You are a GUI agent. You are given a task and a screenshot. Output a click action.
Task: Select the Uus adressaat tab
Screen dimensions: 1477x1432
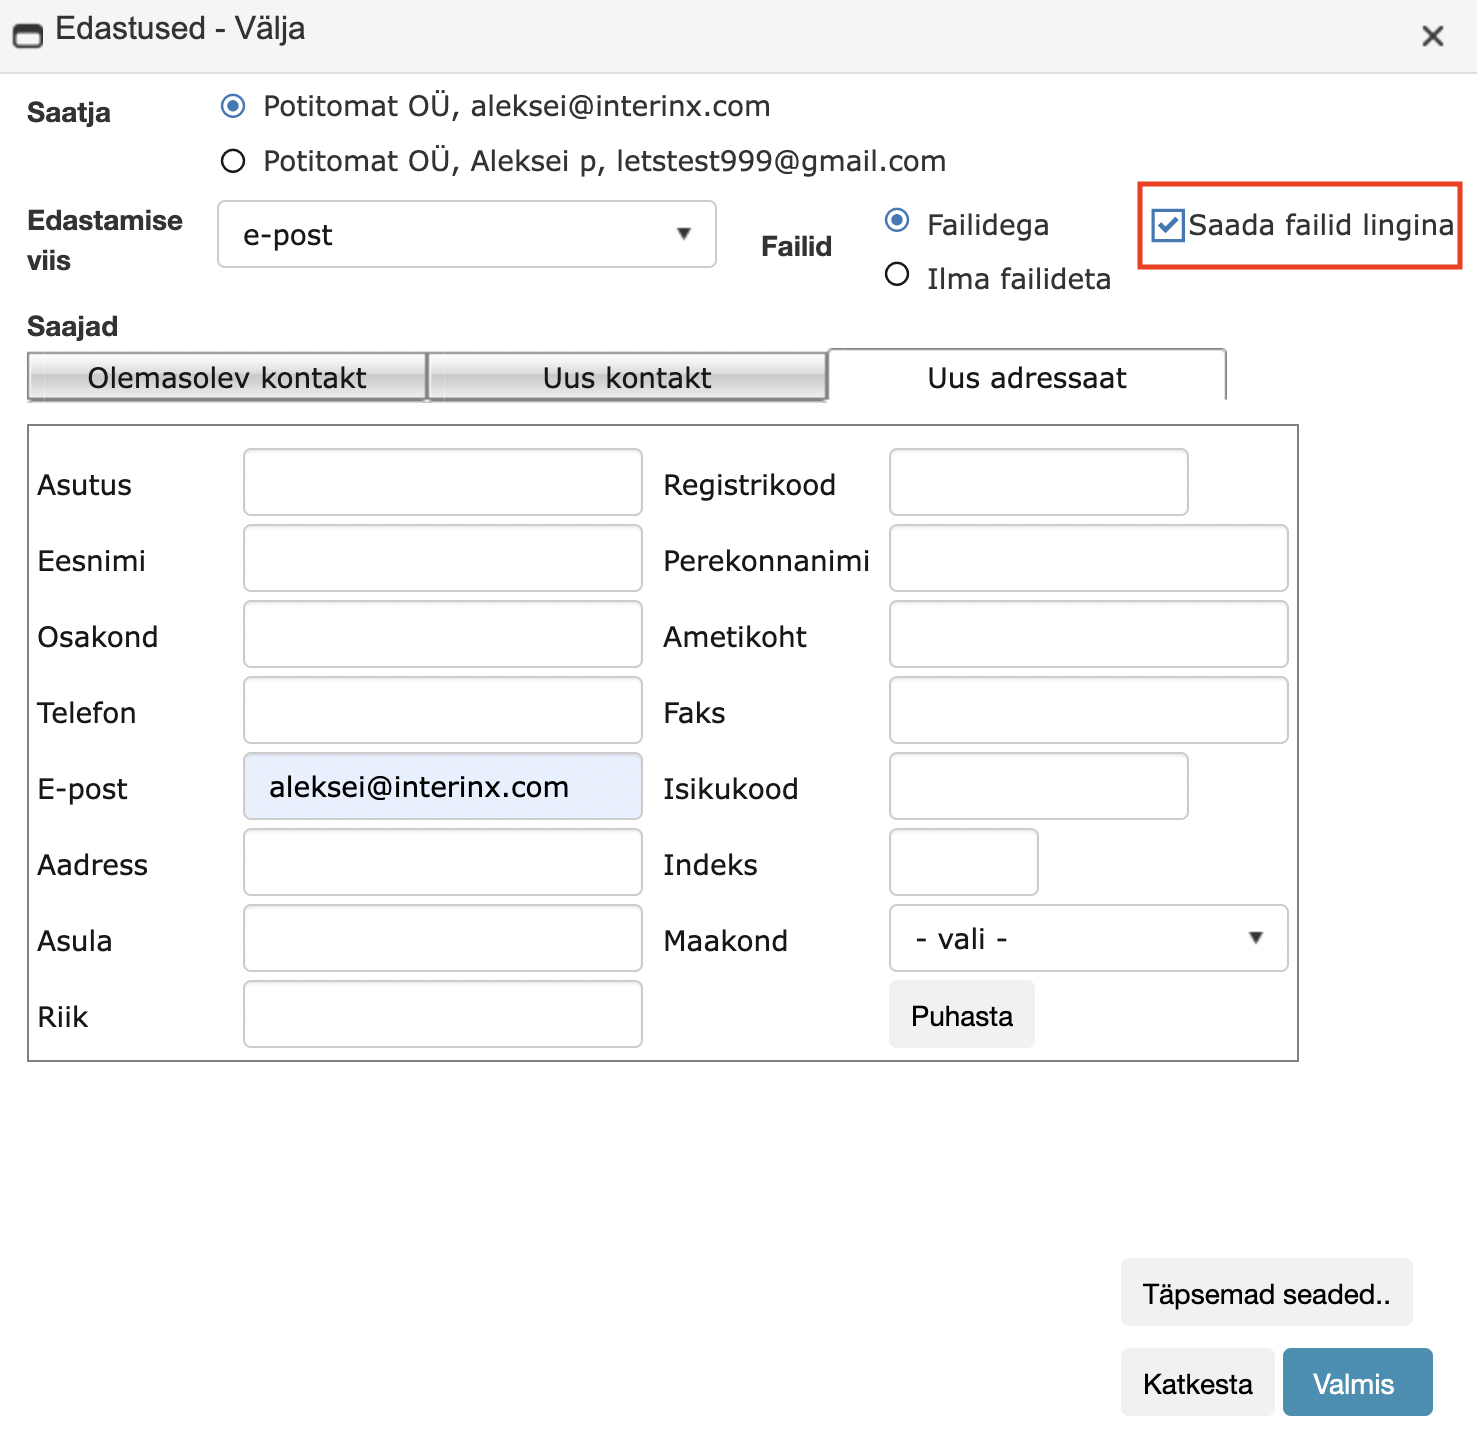pos(1026,378)
